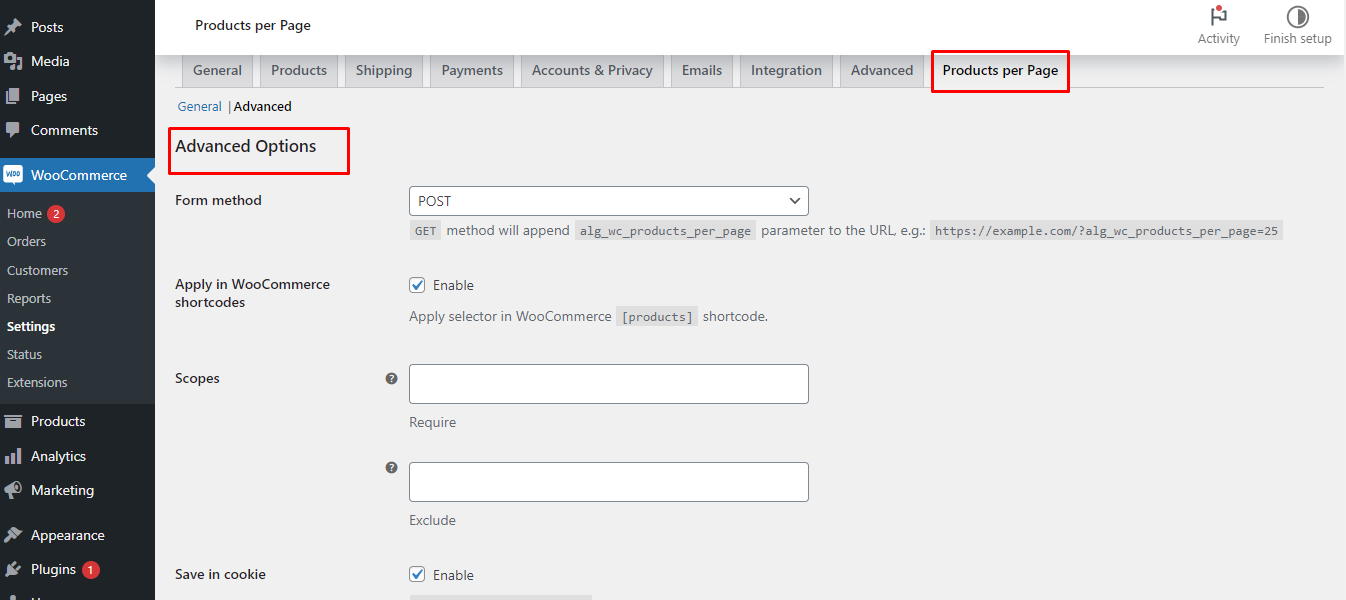The image size is (1346, 600).
Task: Click the GET method code label
Action: coord(426,231)
